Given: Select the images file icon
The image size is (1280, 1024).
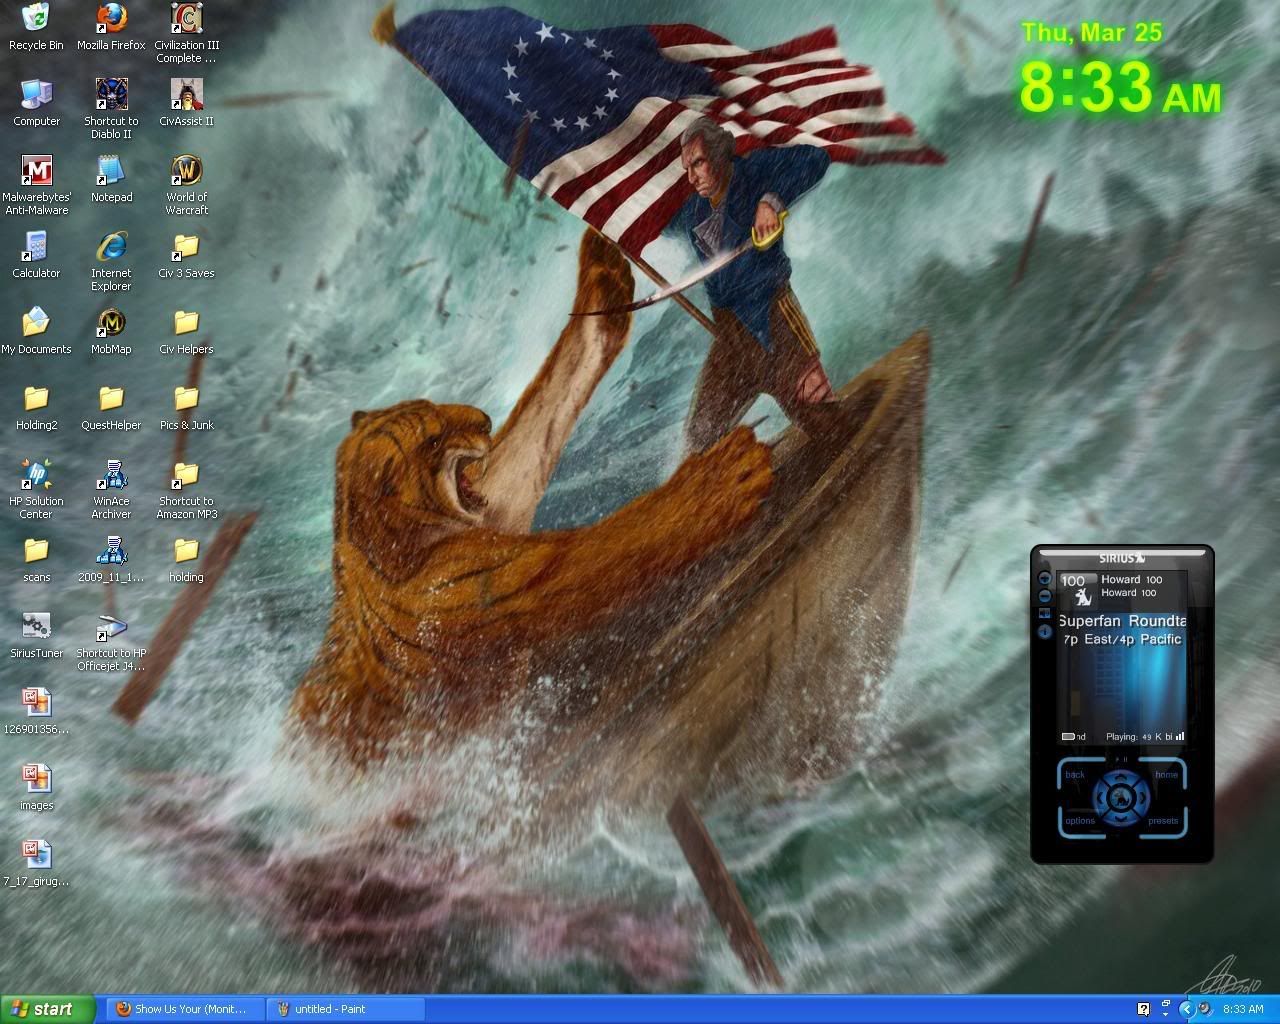Looking at the screenshot, I should (x=36, y=787).
